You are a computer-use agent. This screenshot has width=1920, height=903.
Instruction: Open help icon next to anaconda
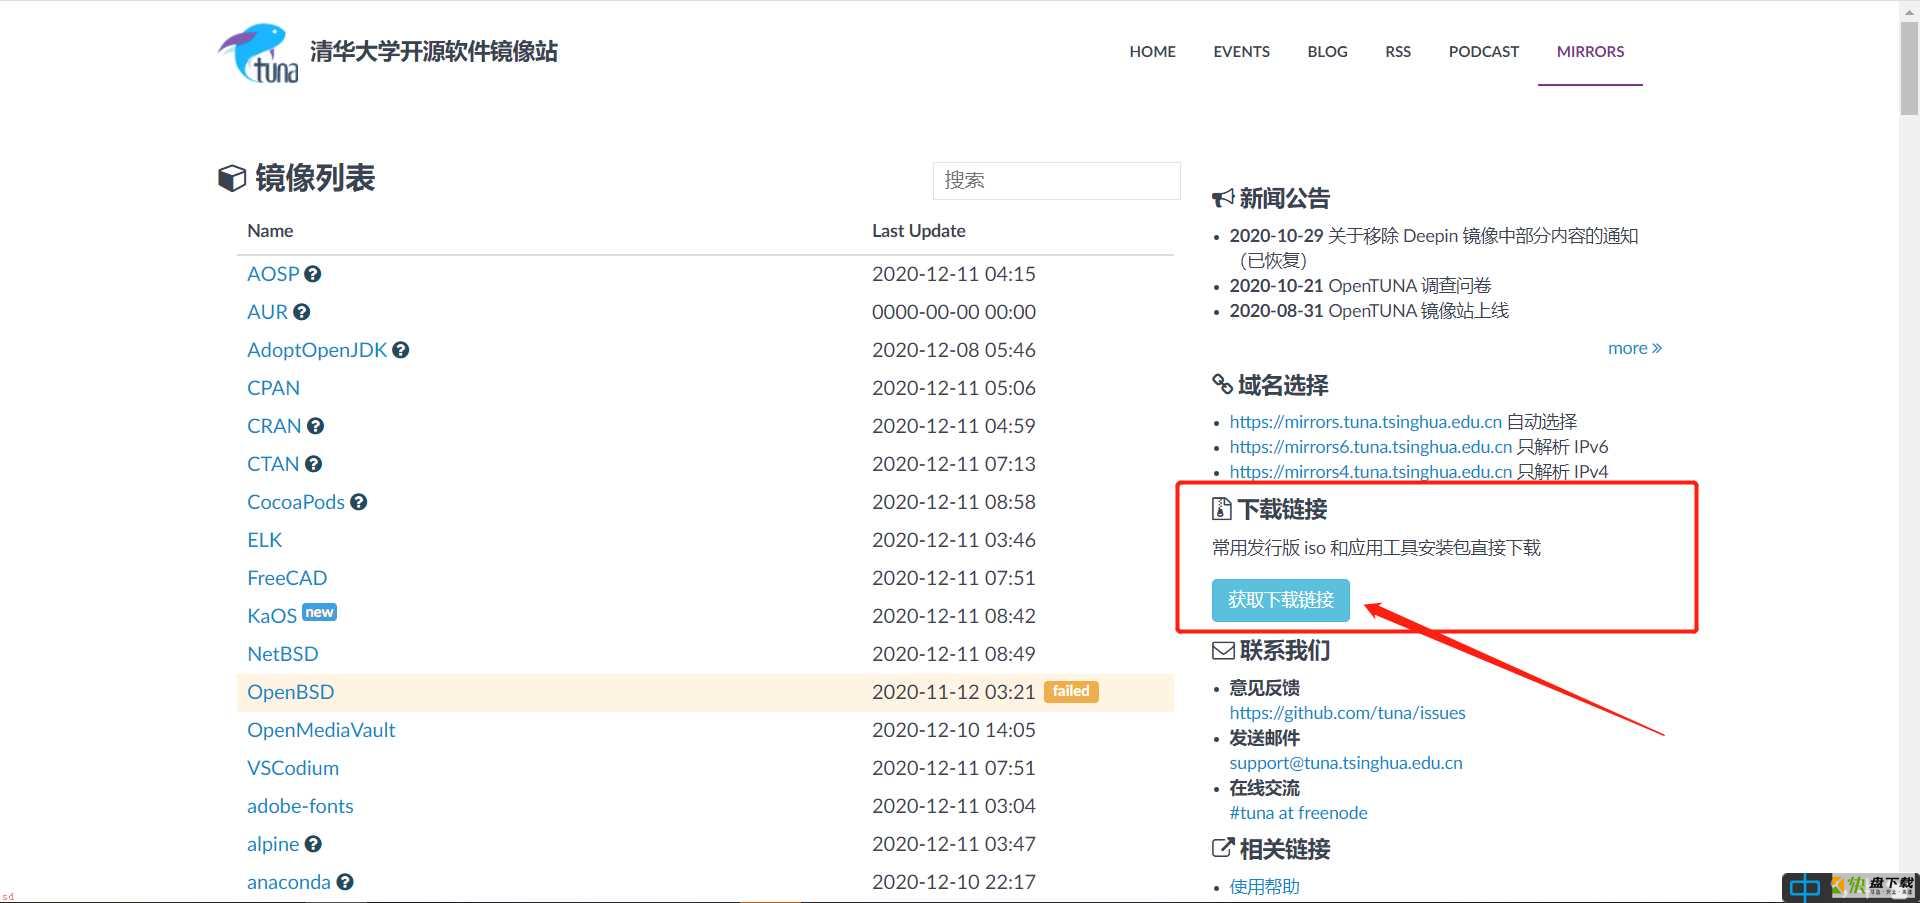(x=345, y=882)
